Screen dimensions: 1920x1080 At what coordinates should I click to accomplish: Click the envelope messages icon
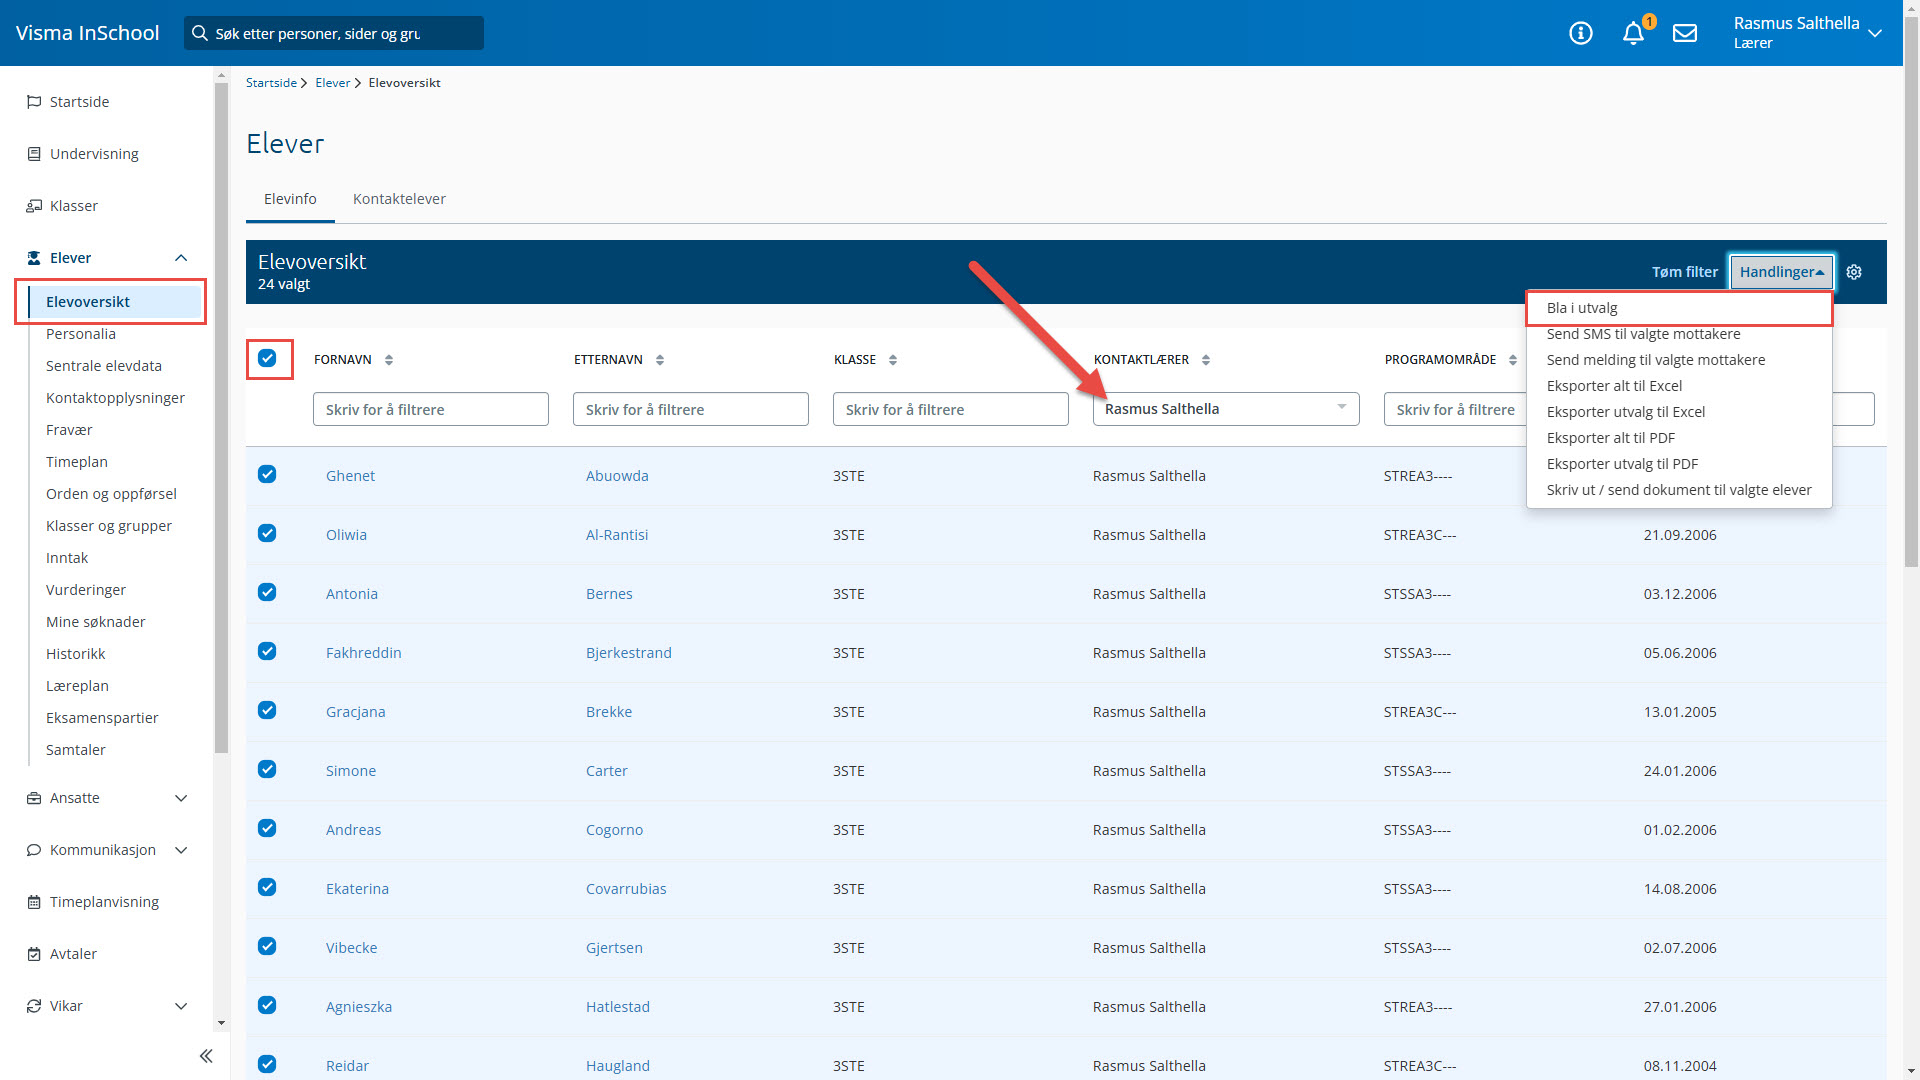[1685, 33]
